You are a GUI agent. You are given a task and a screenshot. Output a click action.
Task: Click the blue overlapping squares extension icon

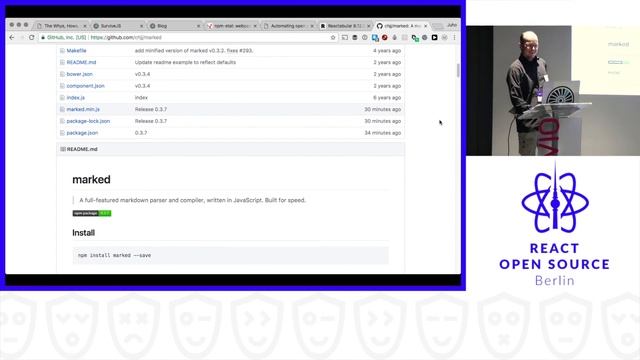(x=375, y=38)
